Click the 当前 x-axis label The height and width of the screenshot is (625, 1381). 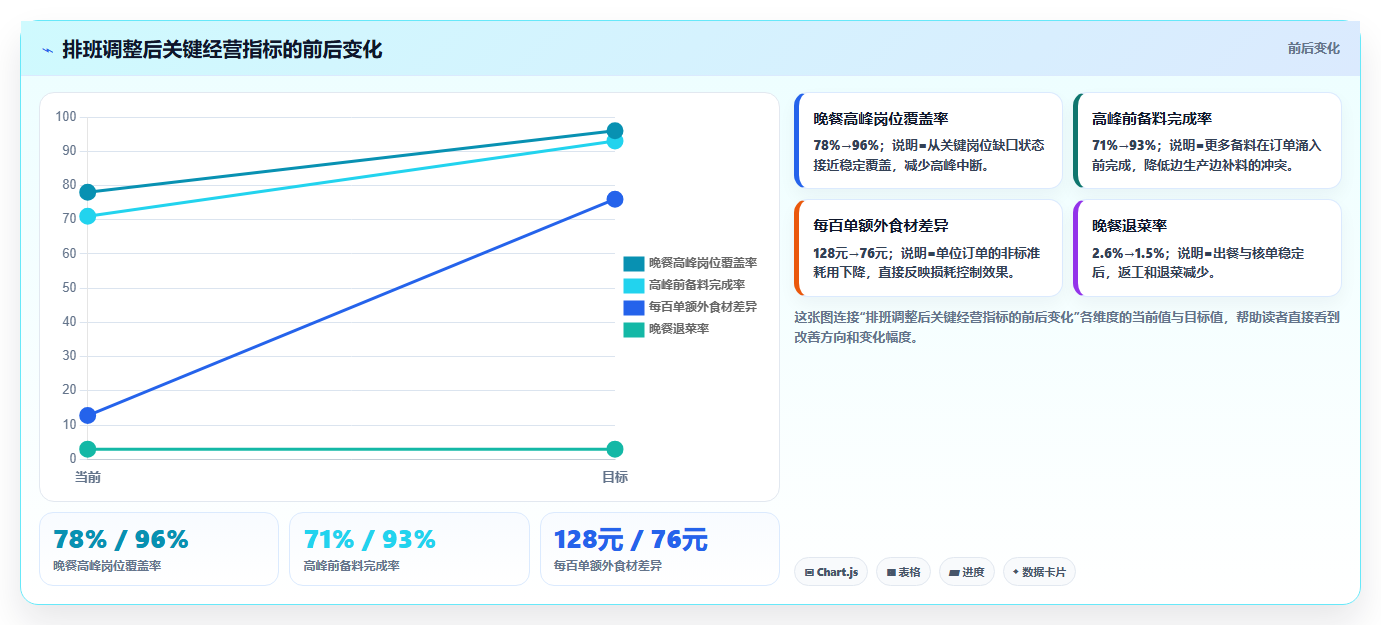click(x=88, y=477)
